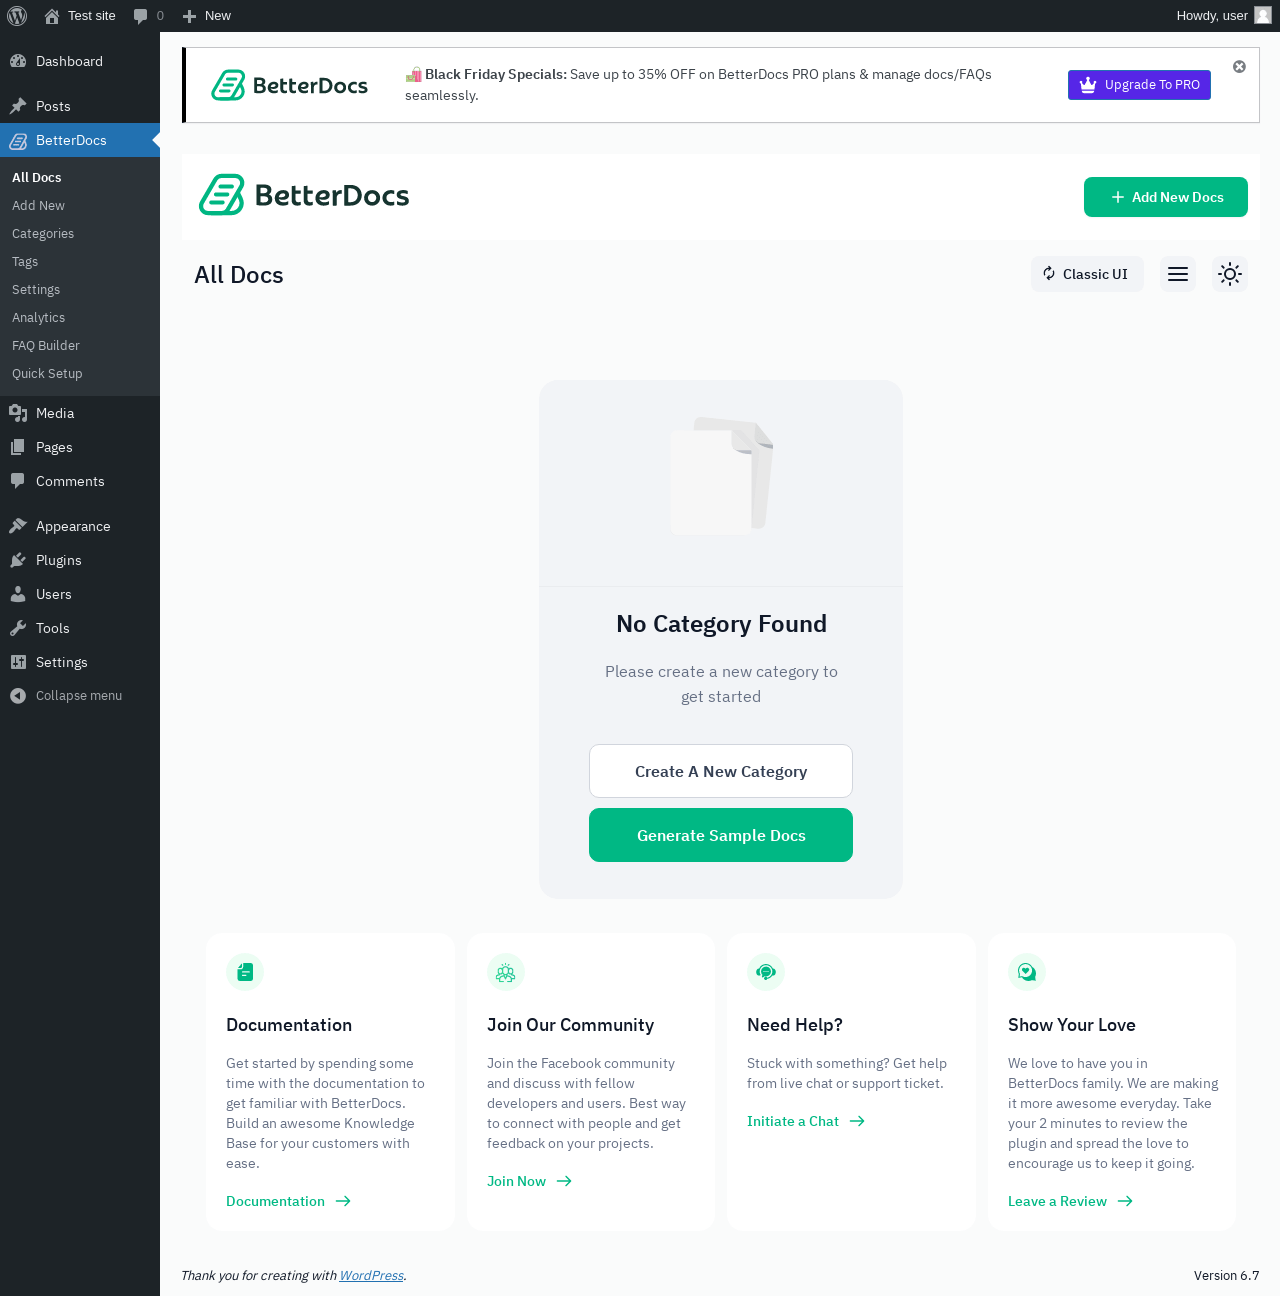The image size is (1280, 1296).
Task: Open the New content menu
Action: [x=206, y=16]
